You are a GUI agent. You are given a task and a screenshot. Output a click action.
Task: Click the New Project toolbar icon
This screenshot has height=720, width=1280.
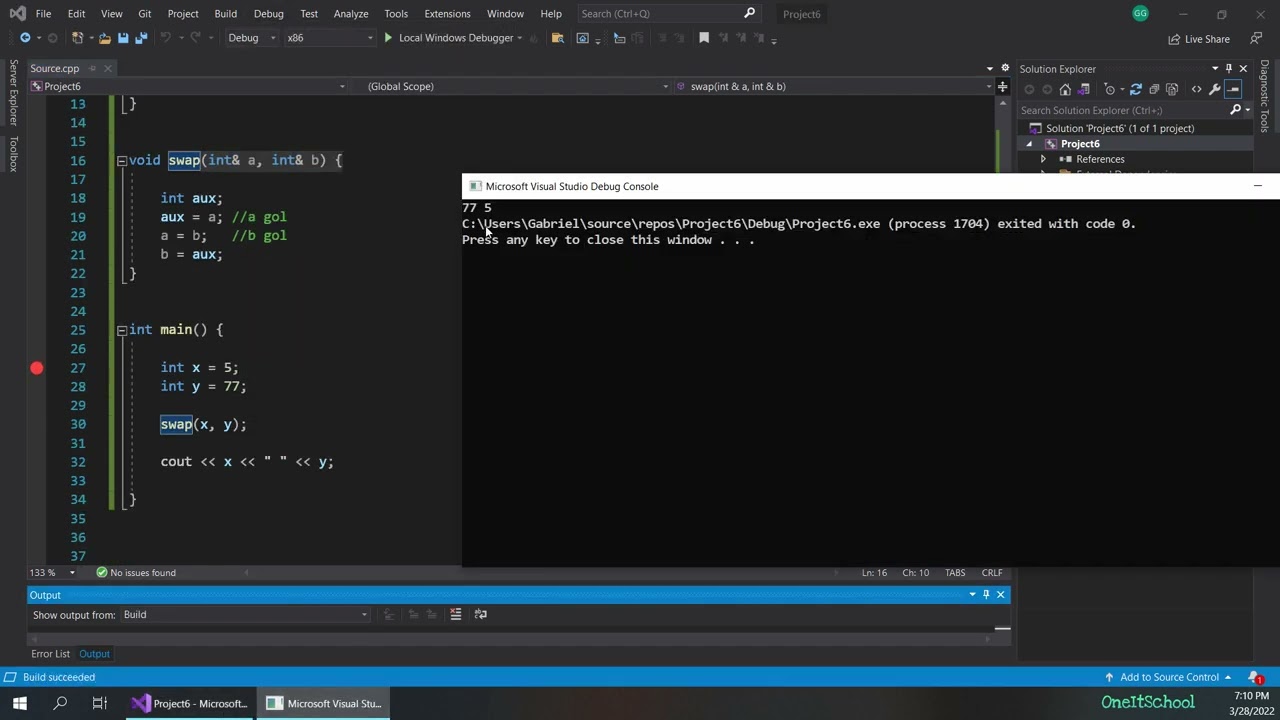click(77, 38)
